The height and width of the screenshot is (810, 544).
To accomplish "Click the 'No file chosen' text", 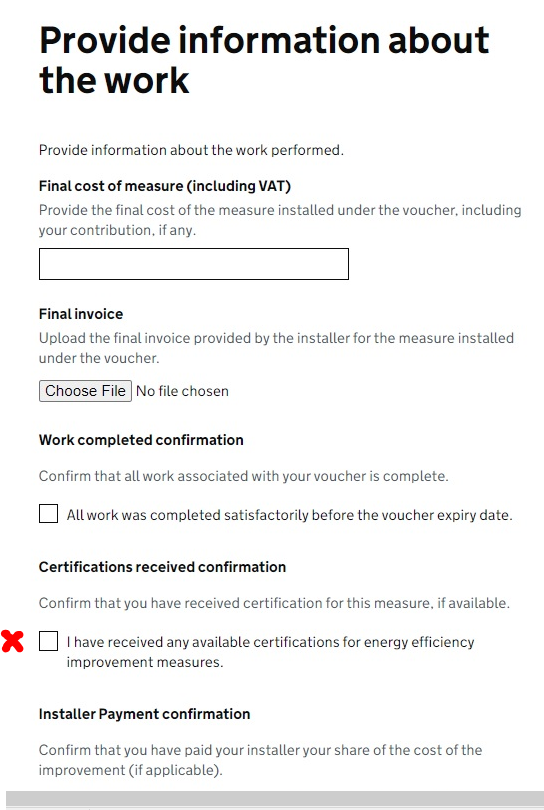I will 182,391.
